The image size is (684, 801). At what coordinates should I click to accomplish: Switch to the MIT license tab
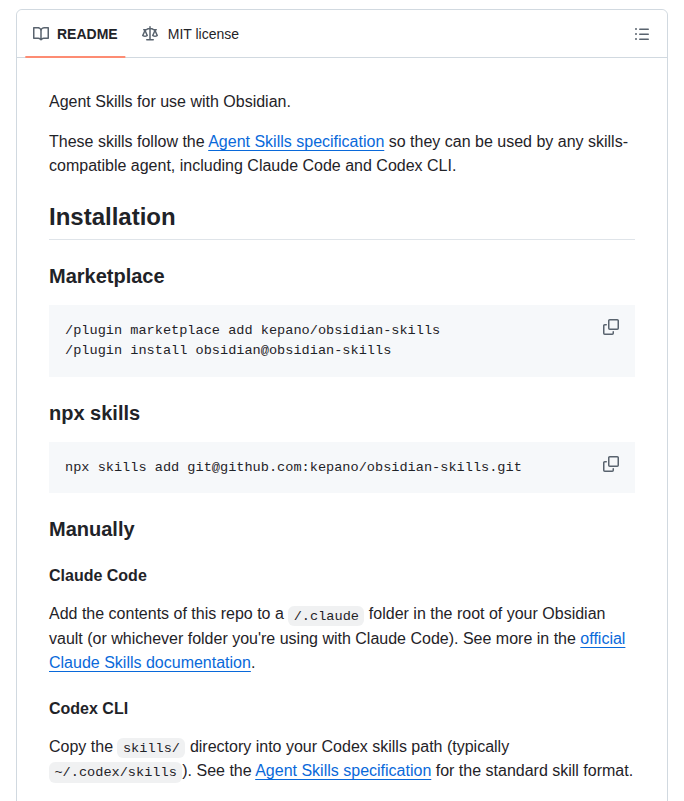click(x=190, y=34)
